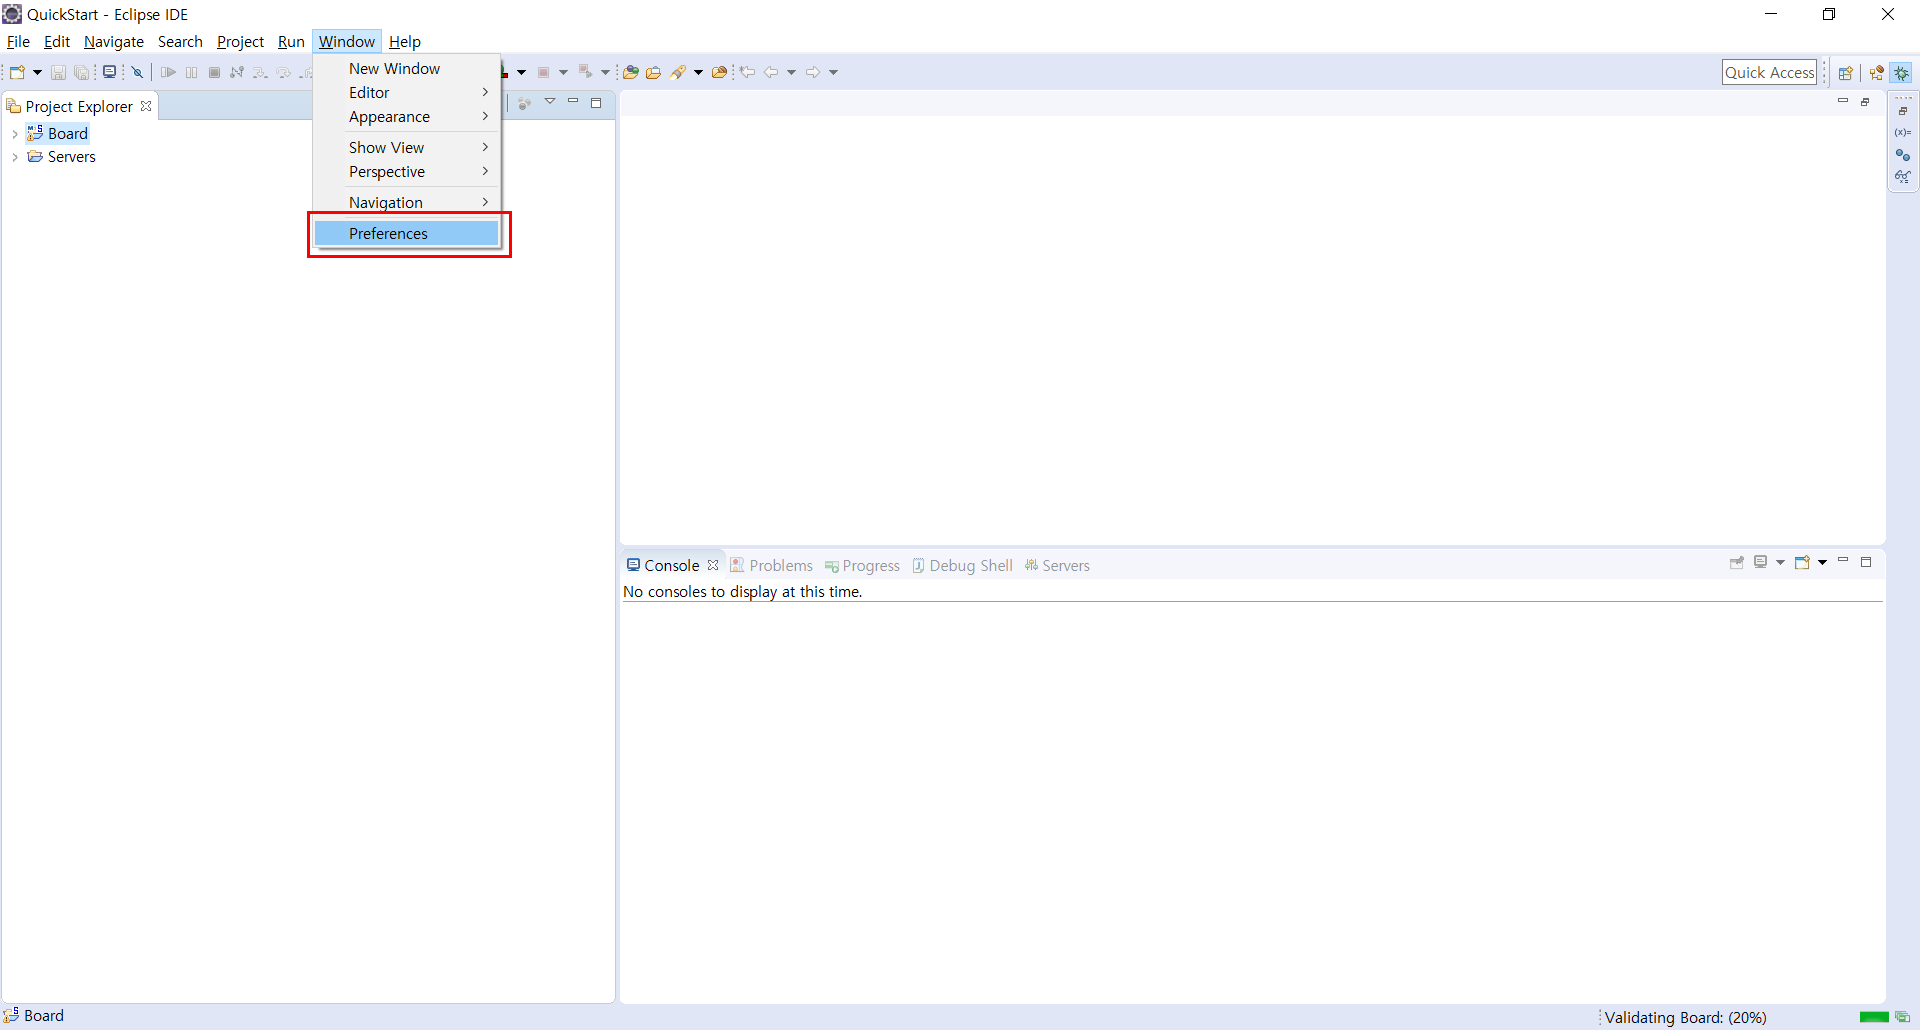
Task: Open the Run launch dropdown arrow
Action: [x=521, y=72]
